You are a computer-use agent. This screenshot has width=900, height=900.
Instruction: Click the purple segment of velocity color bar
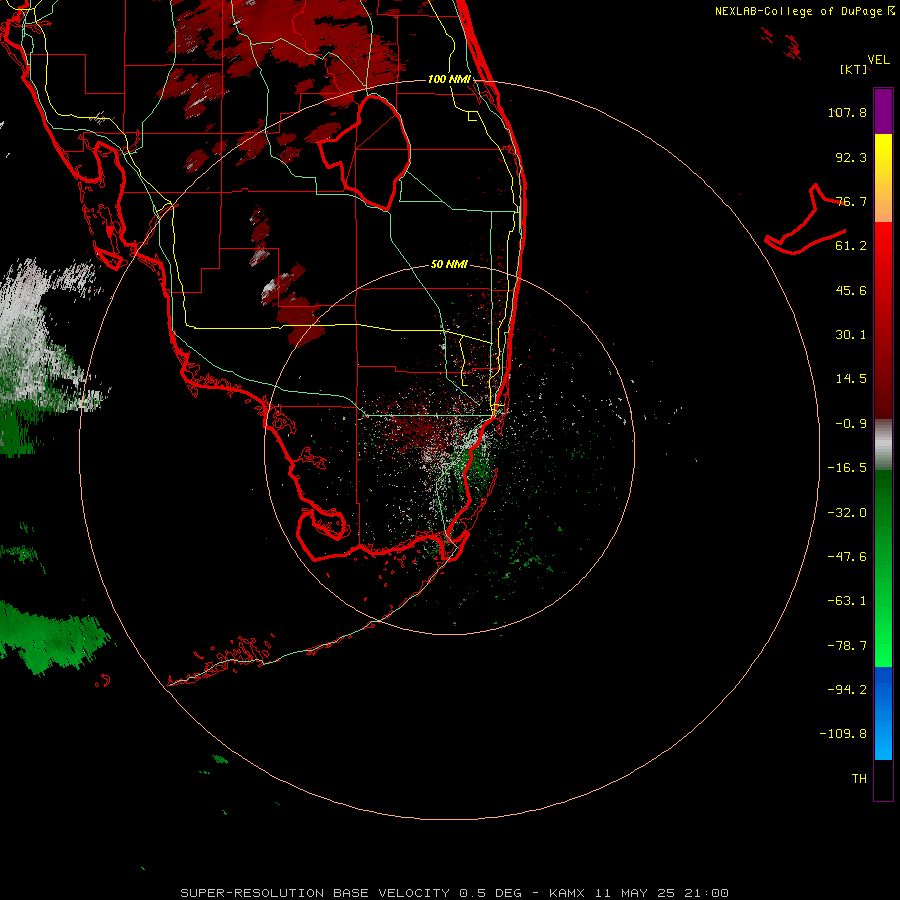tap(883, 111)
